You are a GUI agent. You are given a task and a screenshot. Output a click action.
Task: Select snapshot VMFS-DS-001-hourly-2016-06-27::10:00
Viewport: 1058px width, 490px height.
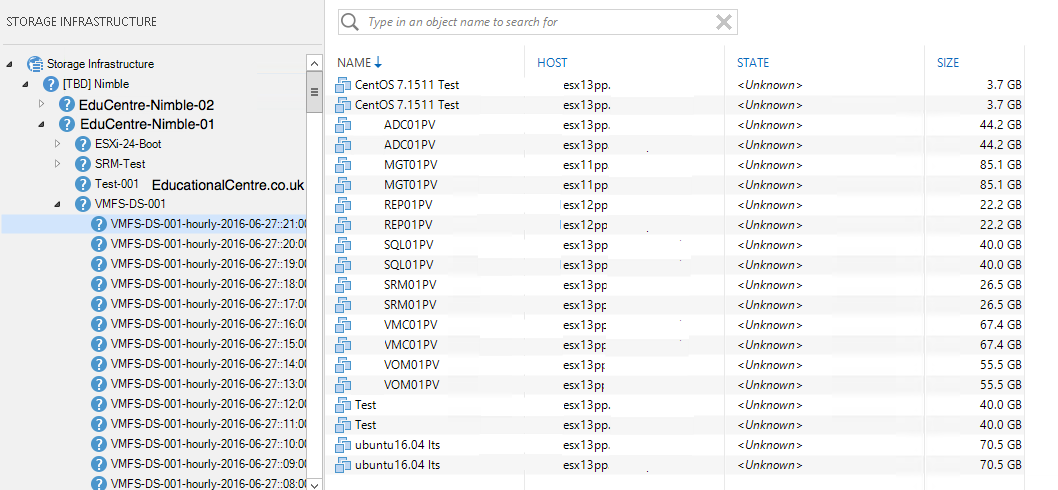[209, 444]
